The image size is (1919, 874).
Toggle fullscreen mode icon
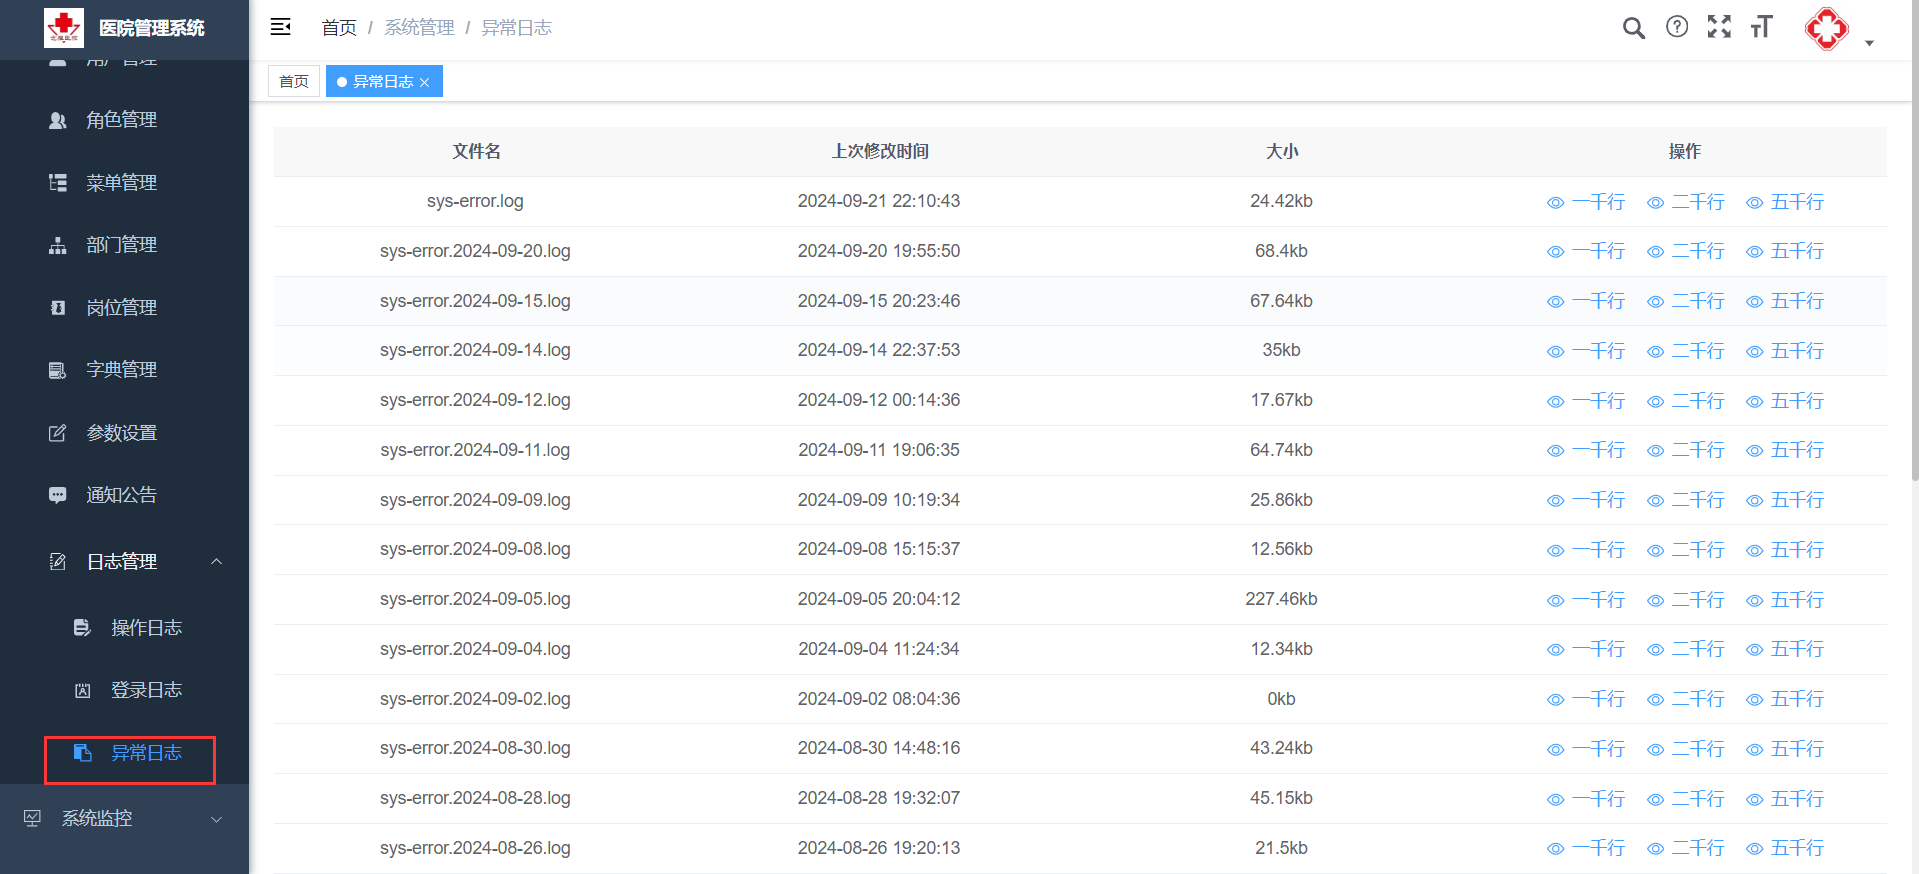click(1719, 27)
